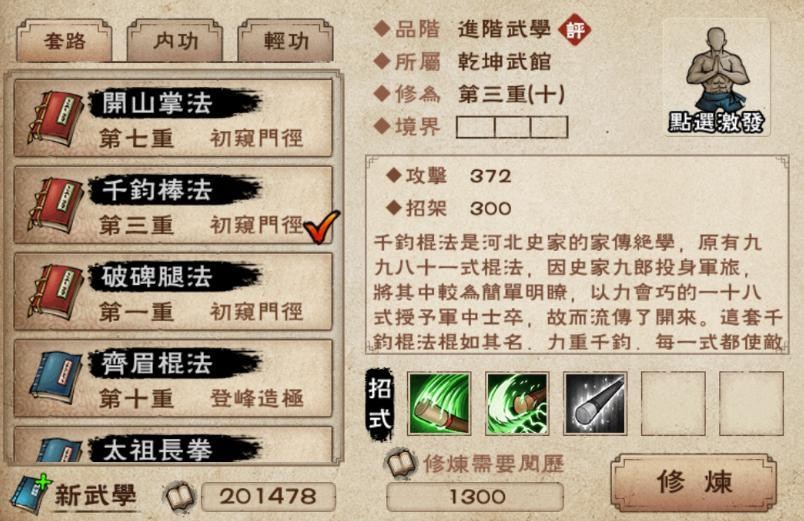Tap the blue book 新武學 icon

32,494
